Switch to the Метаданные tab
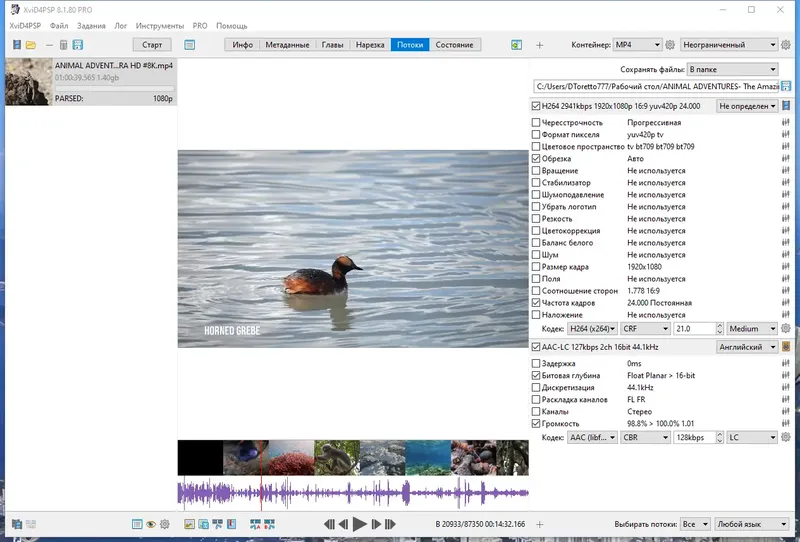This screenshot has width=800, height=542. tap(286, 45)
